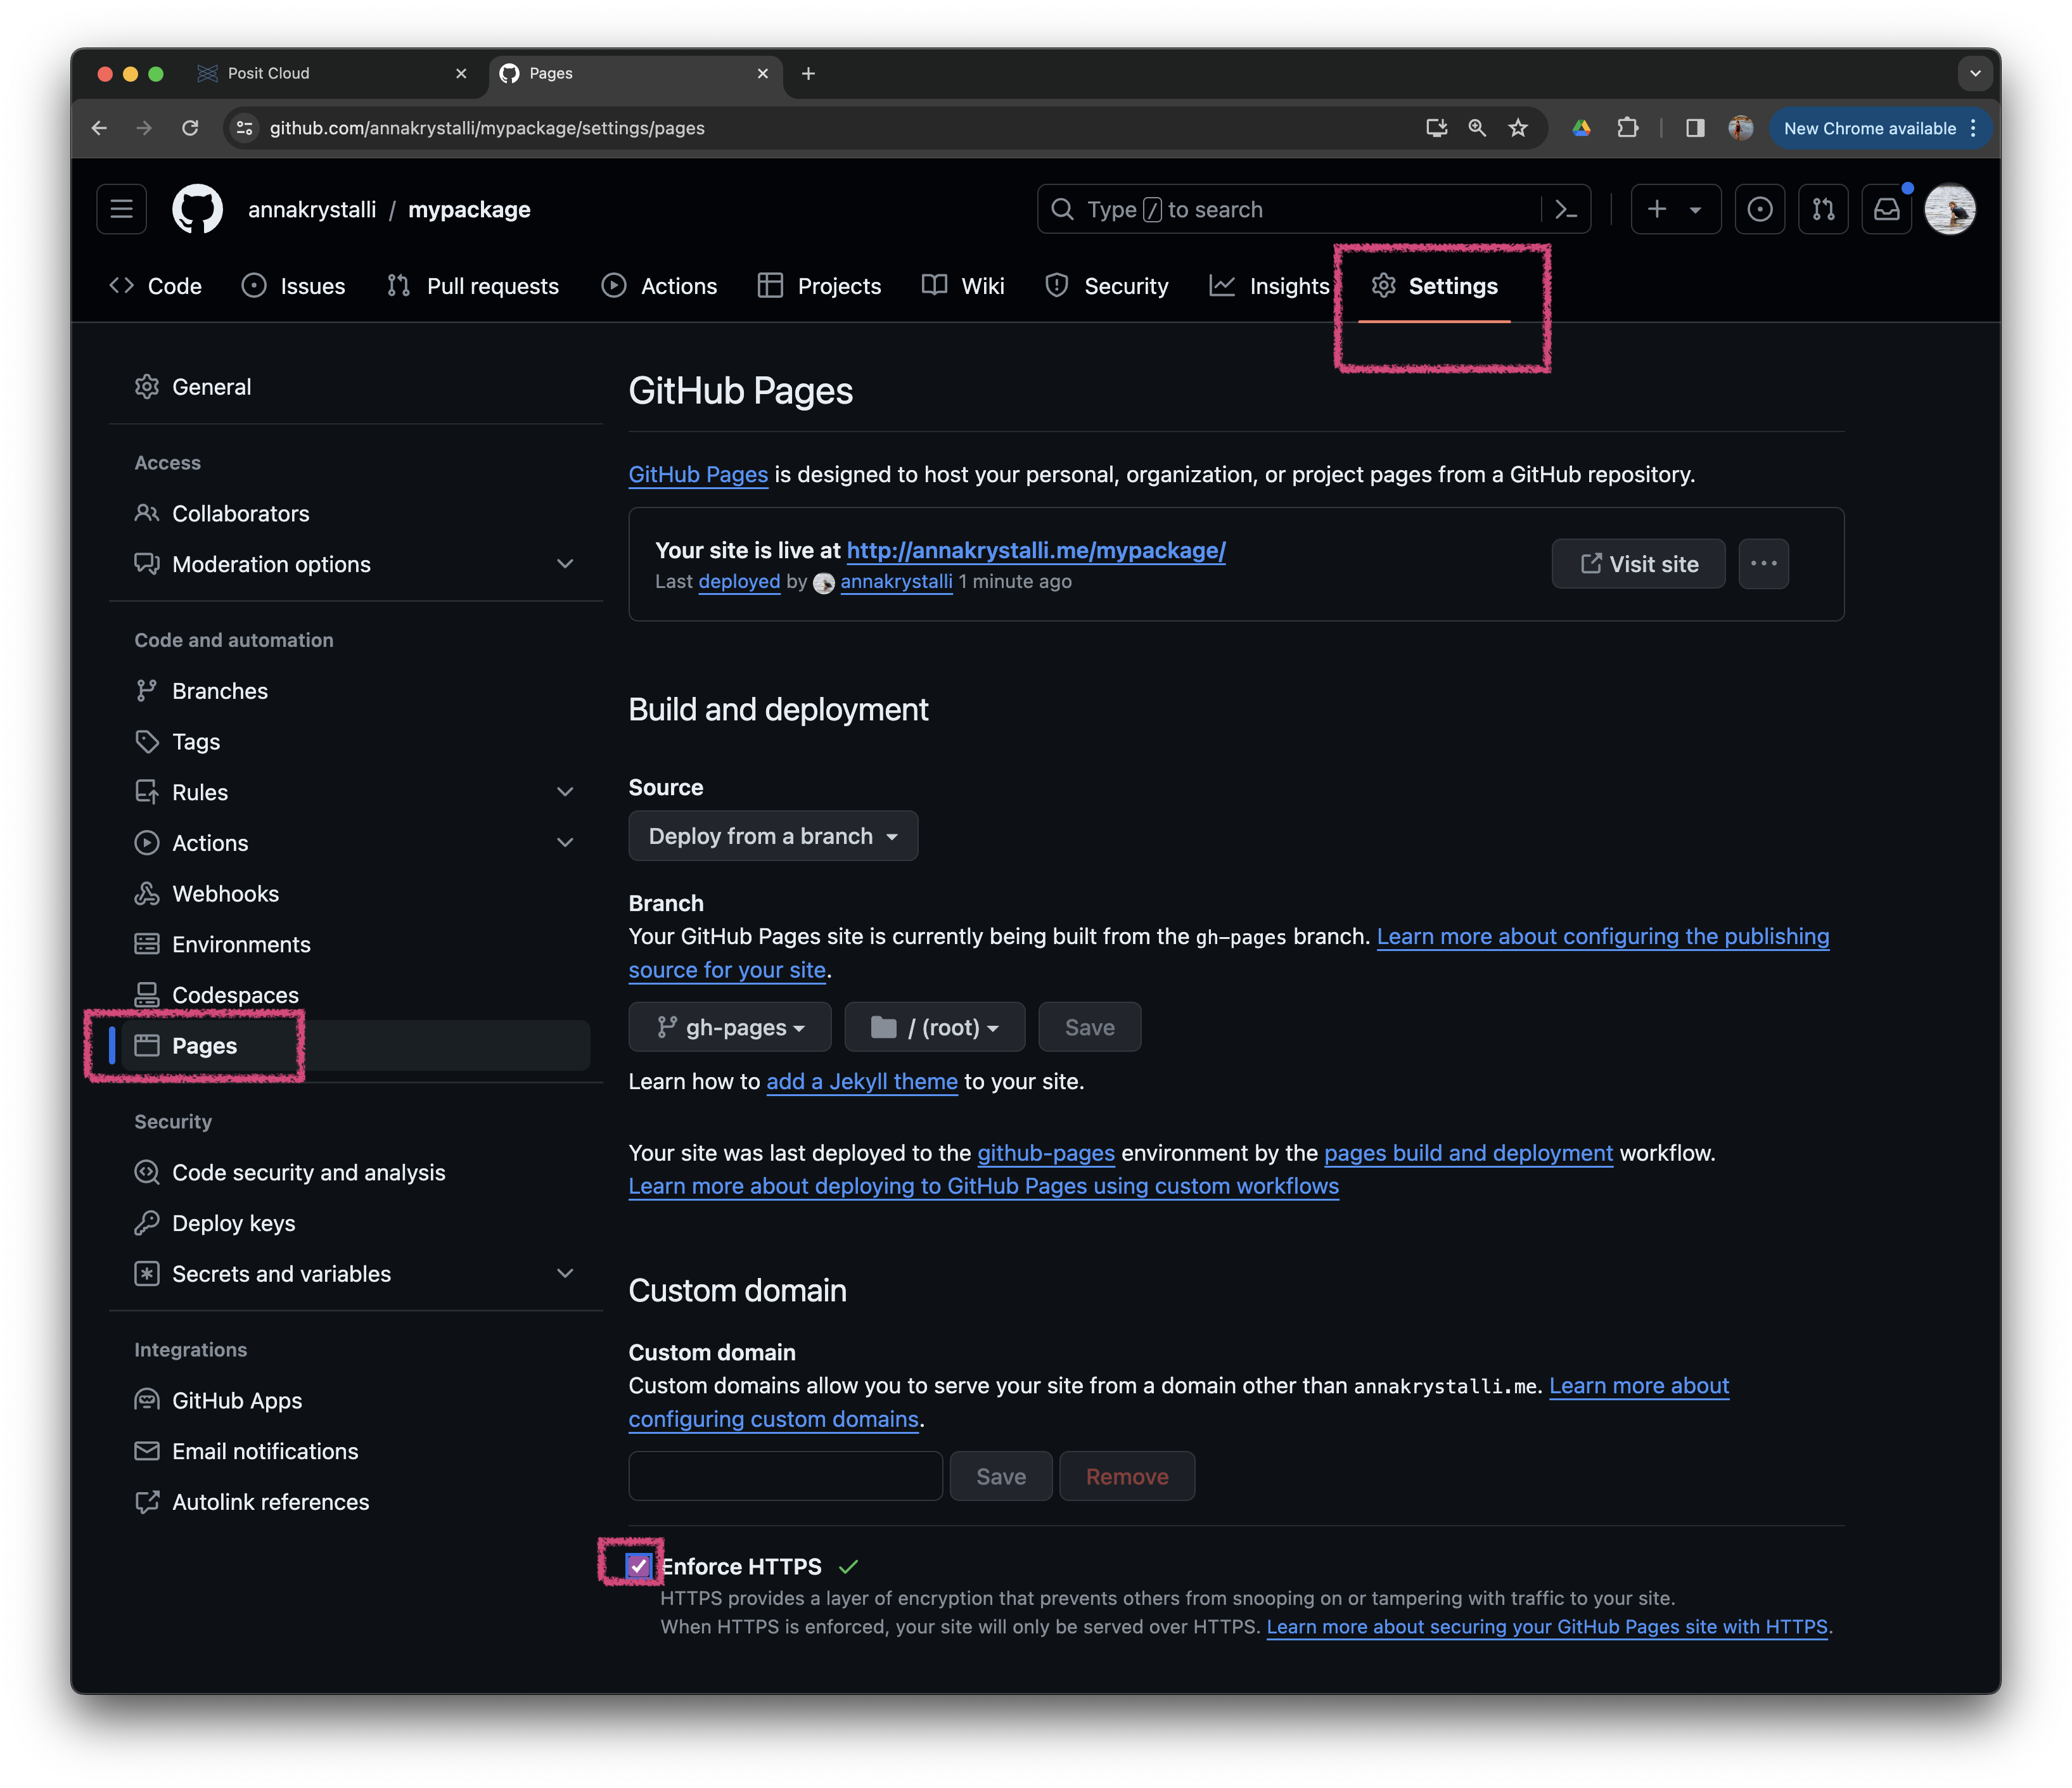Open the / (root) folder dropdown

click(x=935, y=1027)
